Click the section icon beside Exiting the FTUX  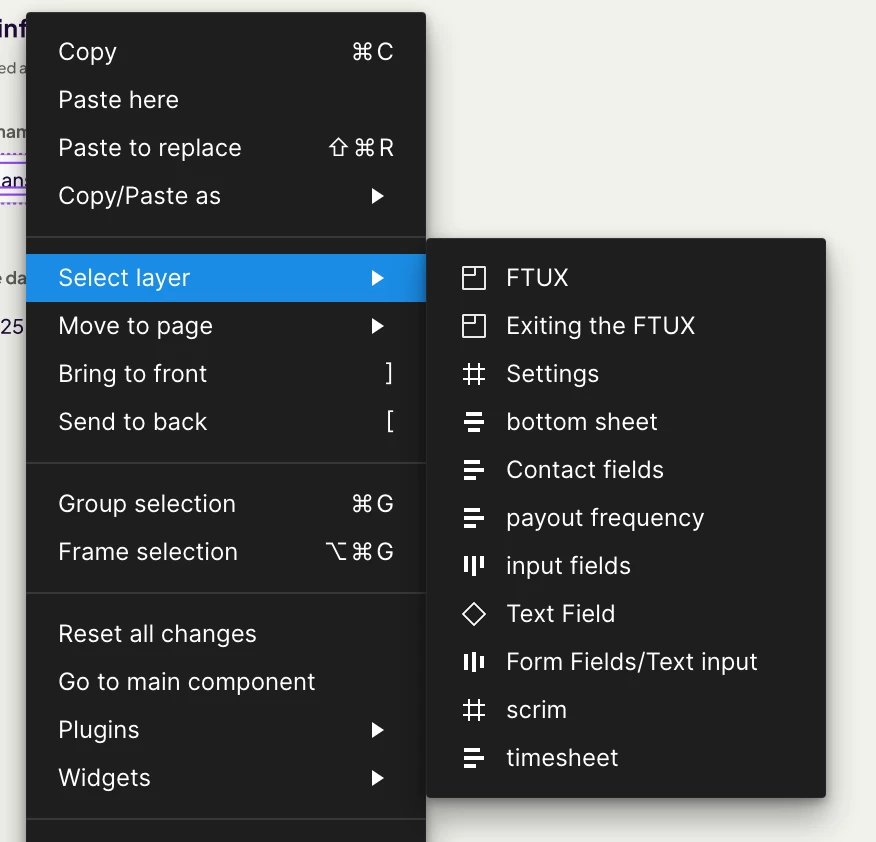coord(474,326)
